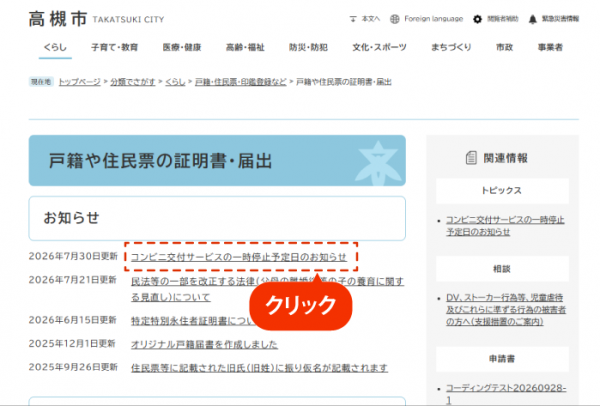Screen dimensions: 600x406
Task: Click the 緊急災害情報 label text
Action: [560, 19]
